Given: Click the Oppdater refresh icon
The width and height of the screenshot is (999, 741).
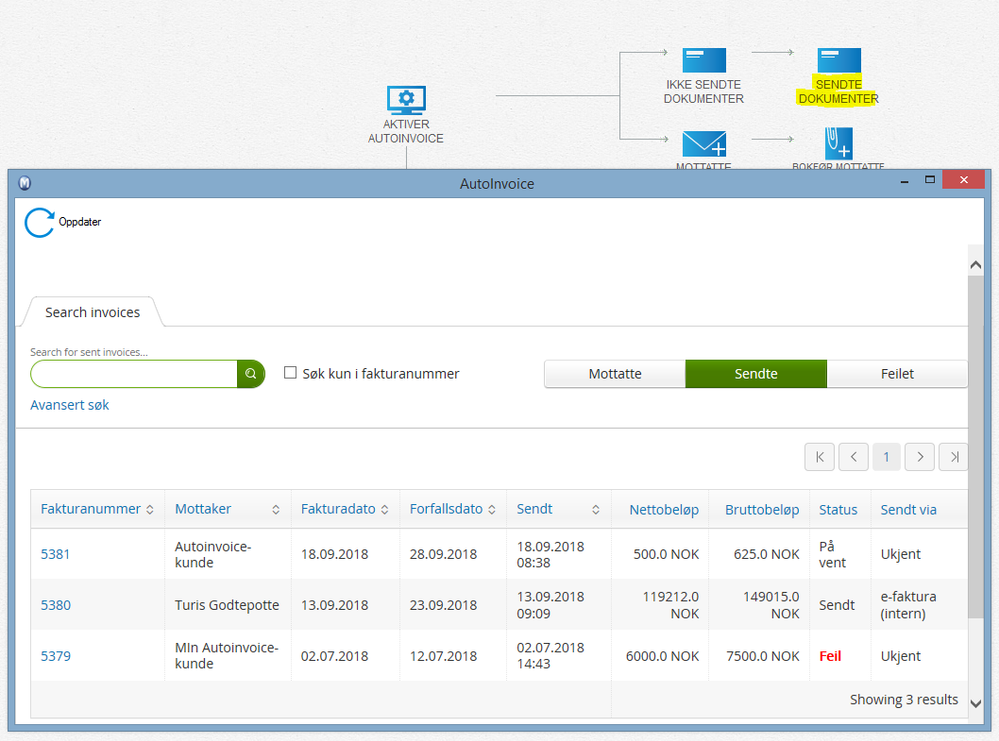Looking at the screenshot, I should (x=40, y=222).
